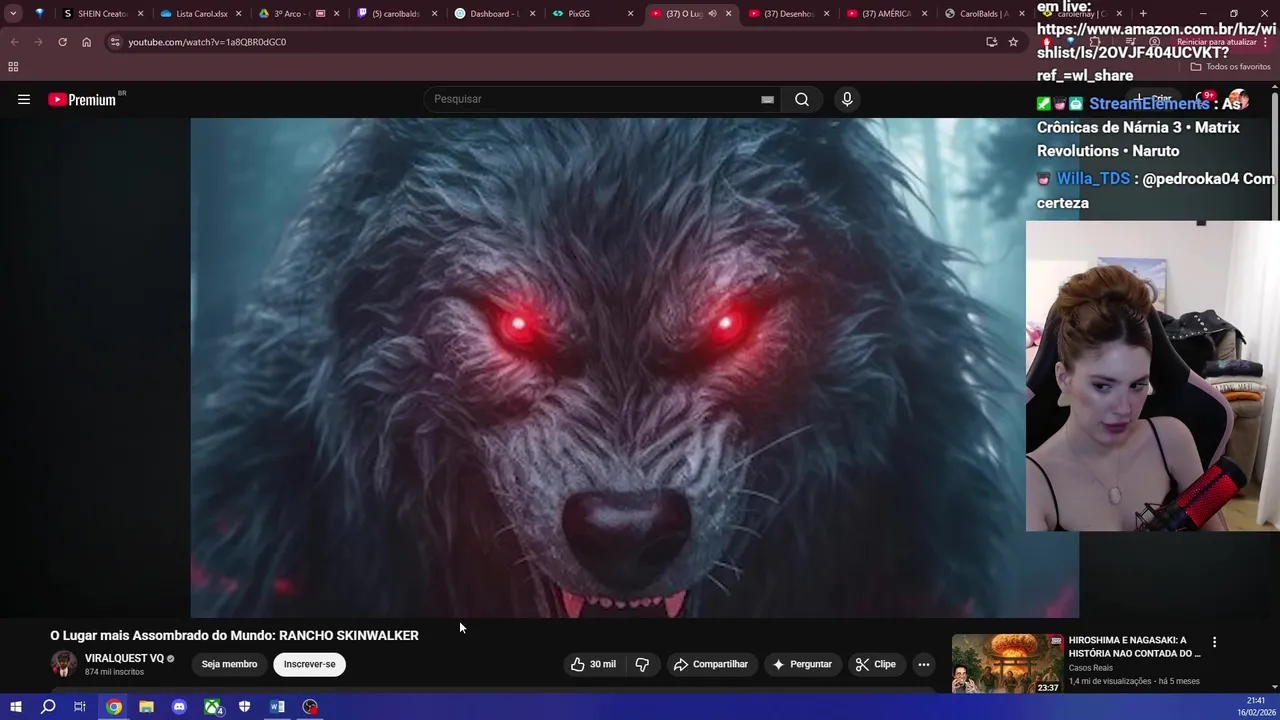The image size is (1280, 720).
Task: Go forward with browser forward arrow
Action: [x=38, y=42]
